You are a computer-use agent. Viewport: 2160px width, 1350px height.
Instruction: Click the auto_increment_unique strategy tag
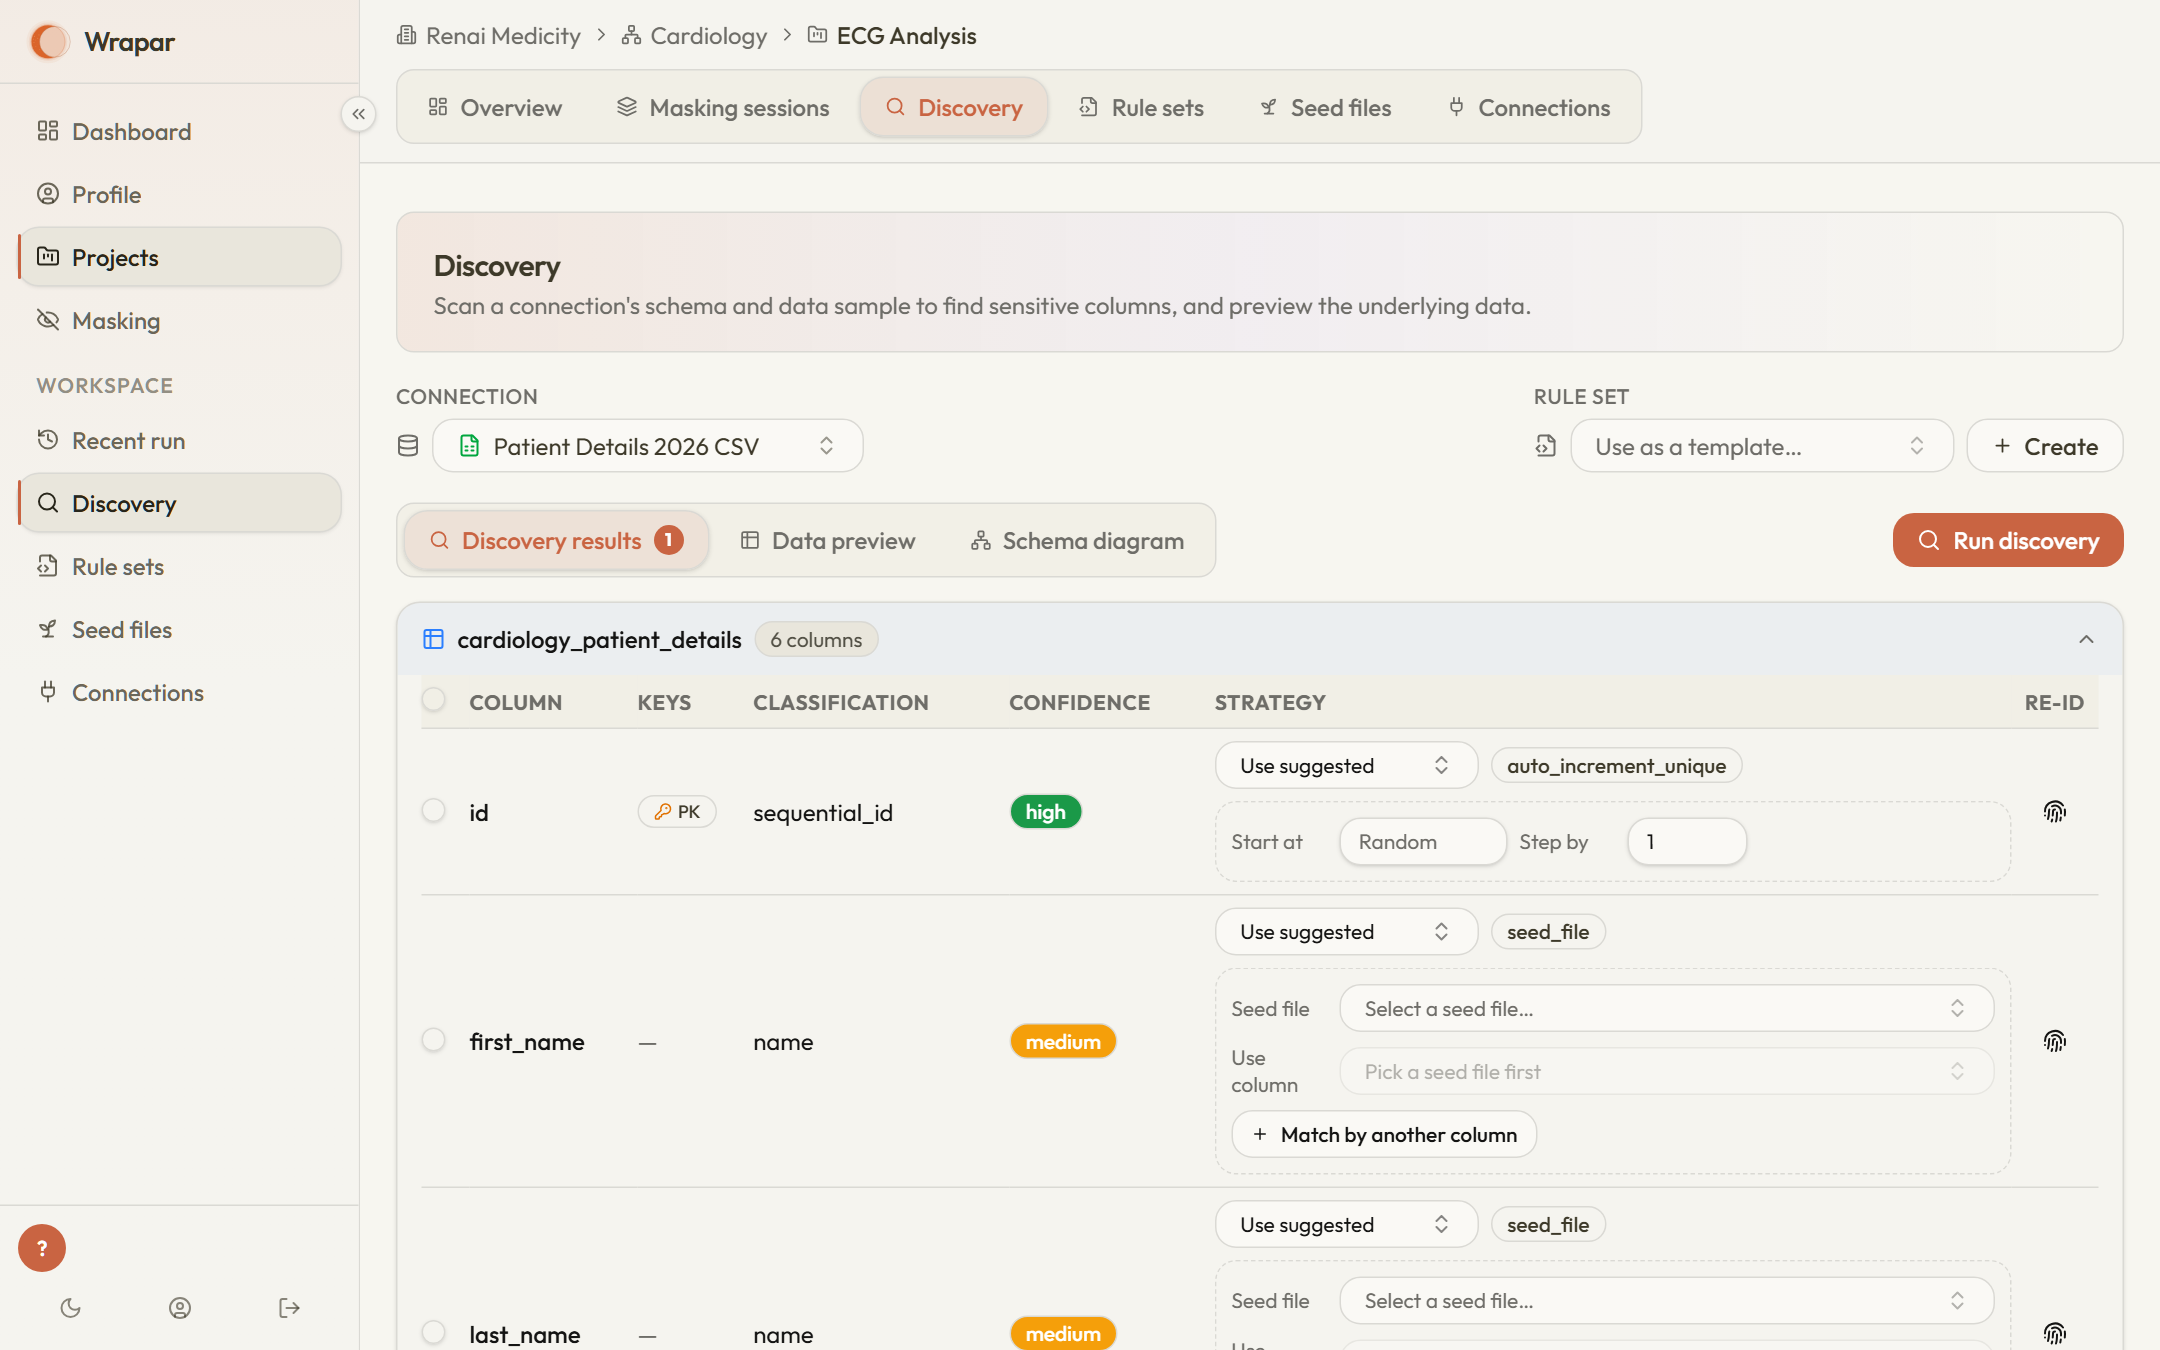pyautogui.click(x=1616, y=765)
